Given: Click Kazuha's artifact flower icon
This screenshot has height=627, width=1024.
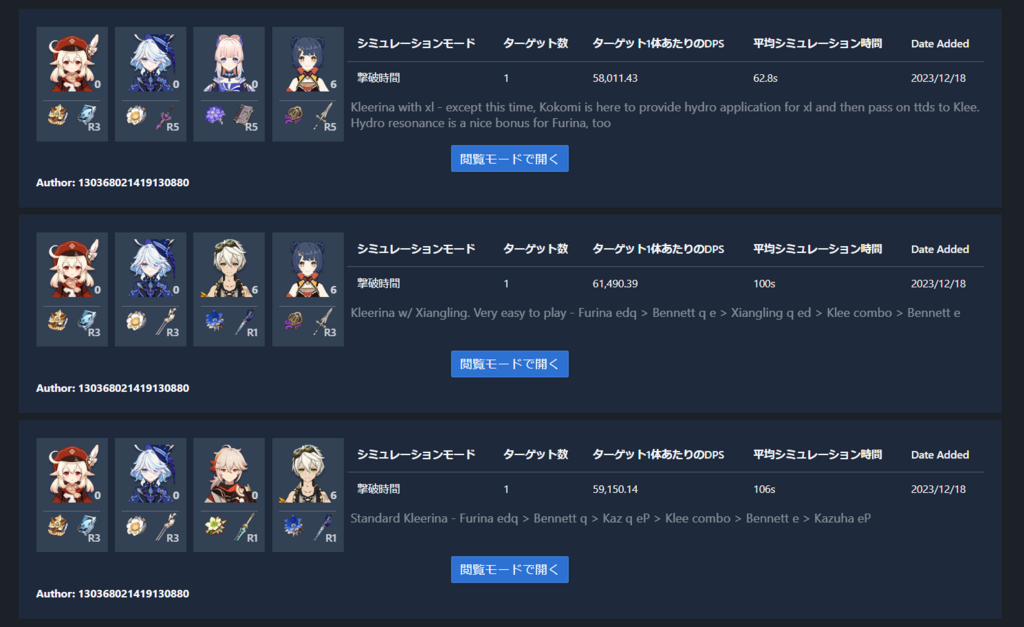Looking at the screenshot, I should [x=215, y=526].
